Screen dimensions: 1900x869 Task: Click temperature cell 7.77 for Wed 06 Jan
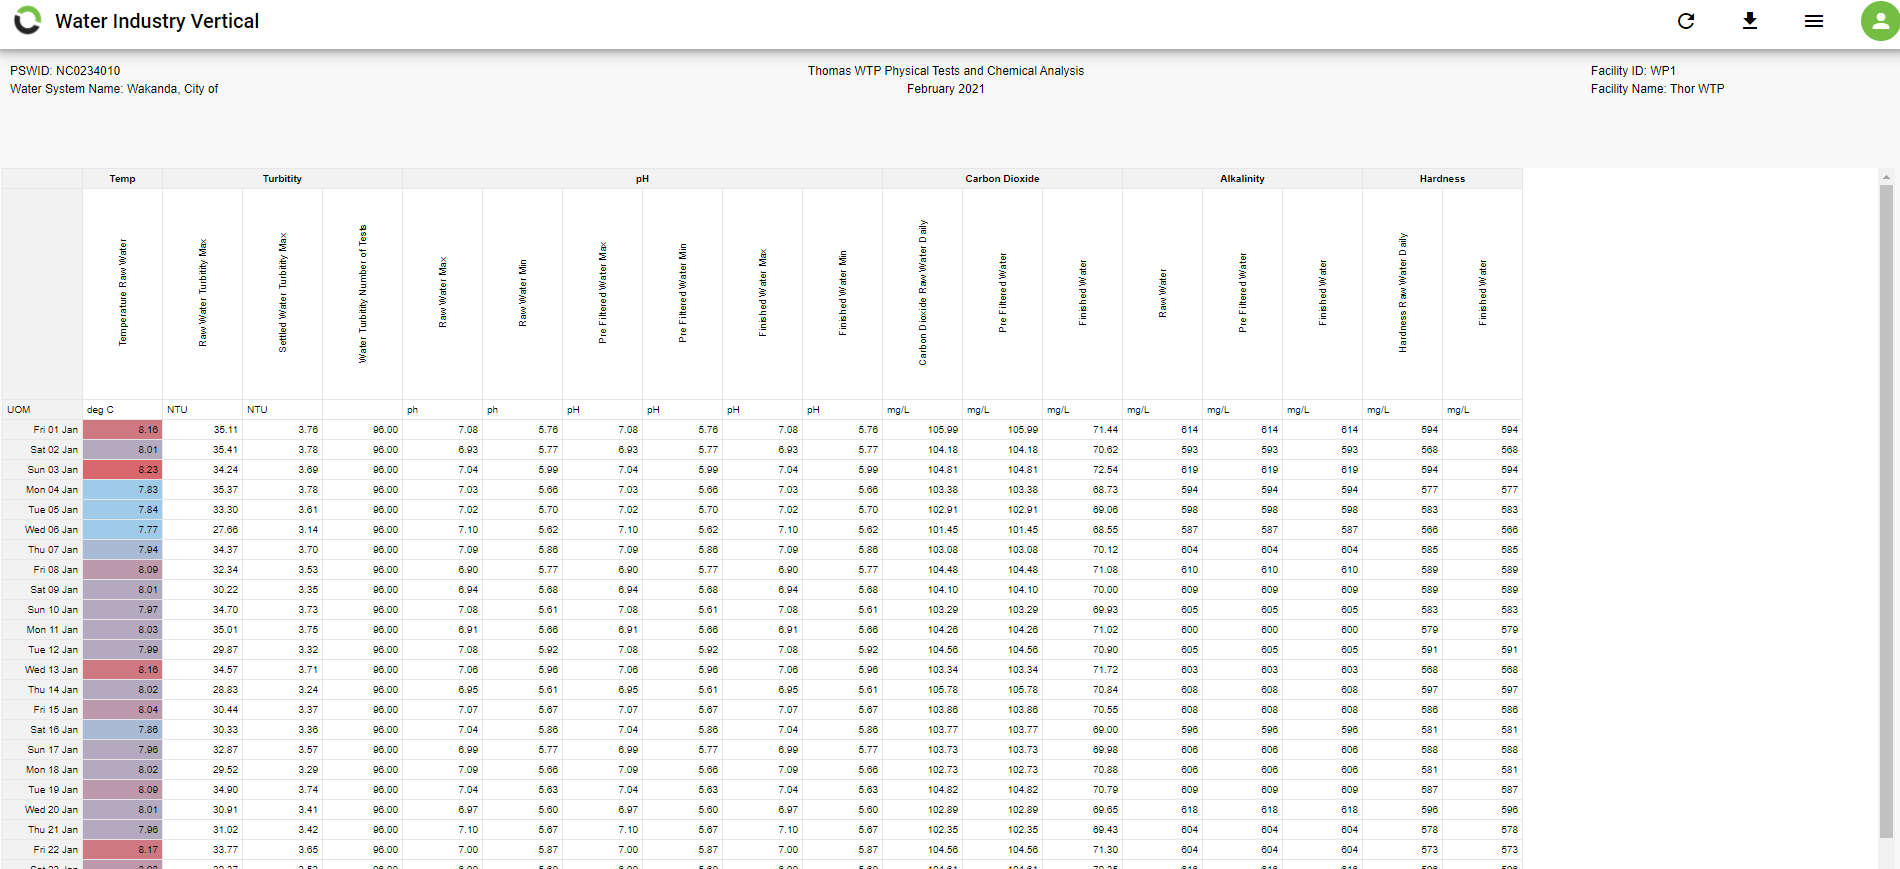(x=123, y=530)
